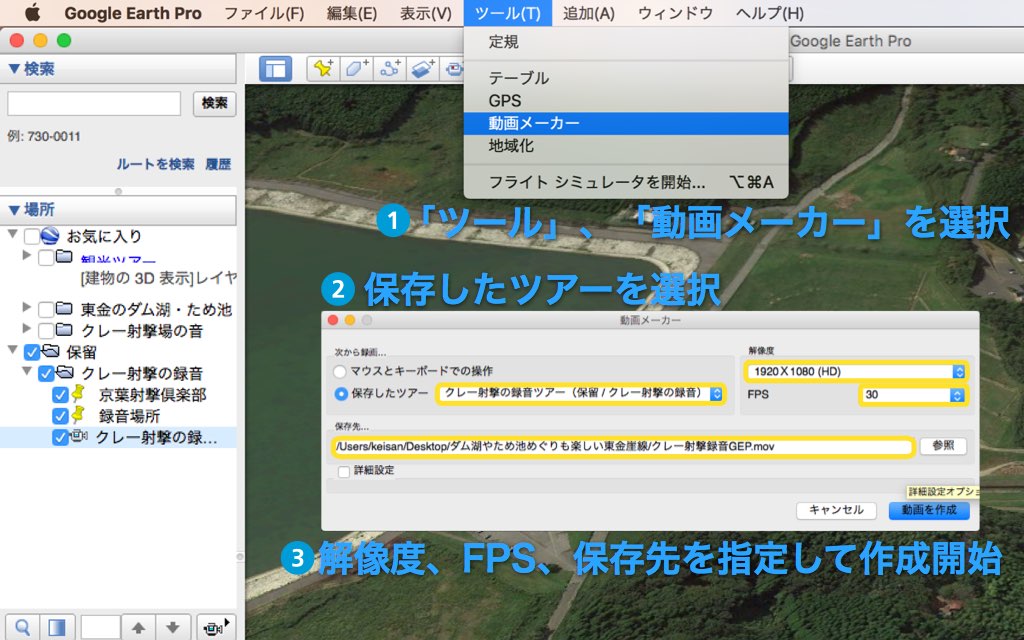Click the ルートを検索 link
Image resolution: width=1024 pixels, height=640 pixels.
pyautogui.click(x=155, y=164)
